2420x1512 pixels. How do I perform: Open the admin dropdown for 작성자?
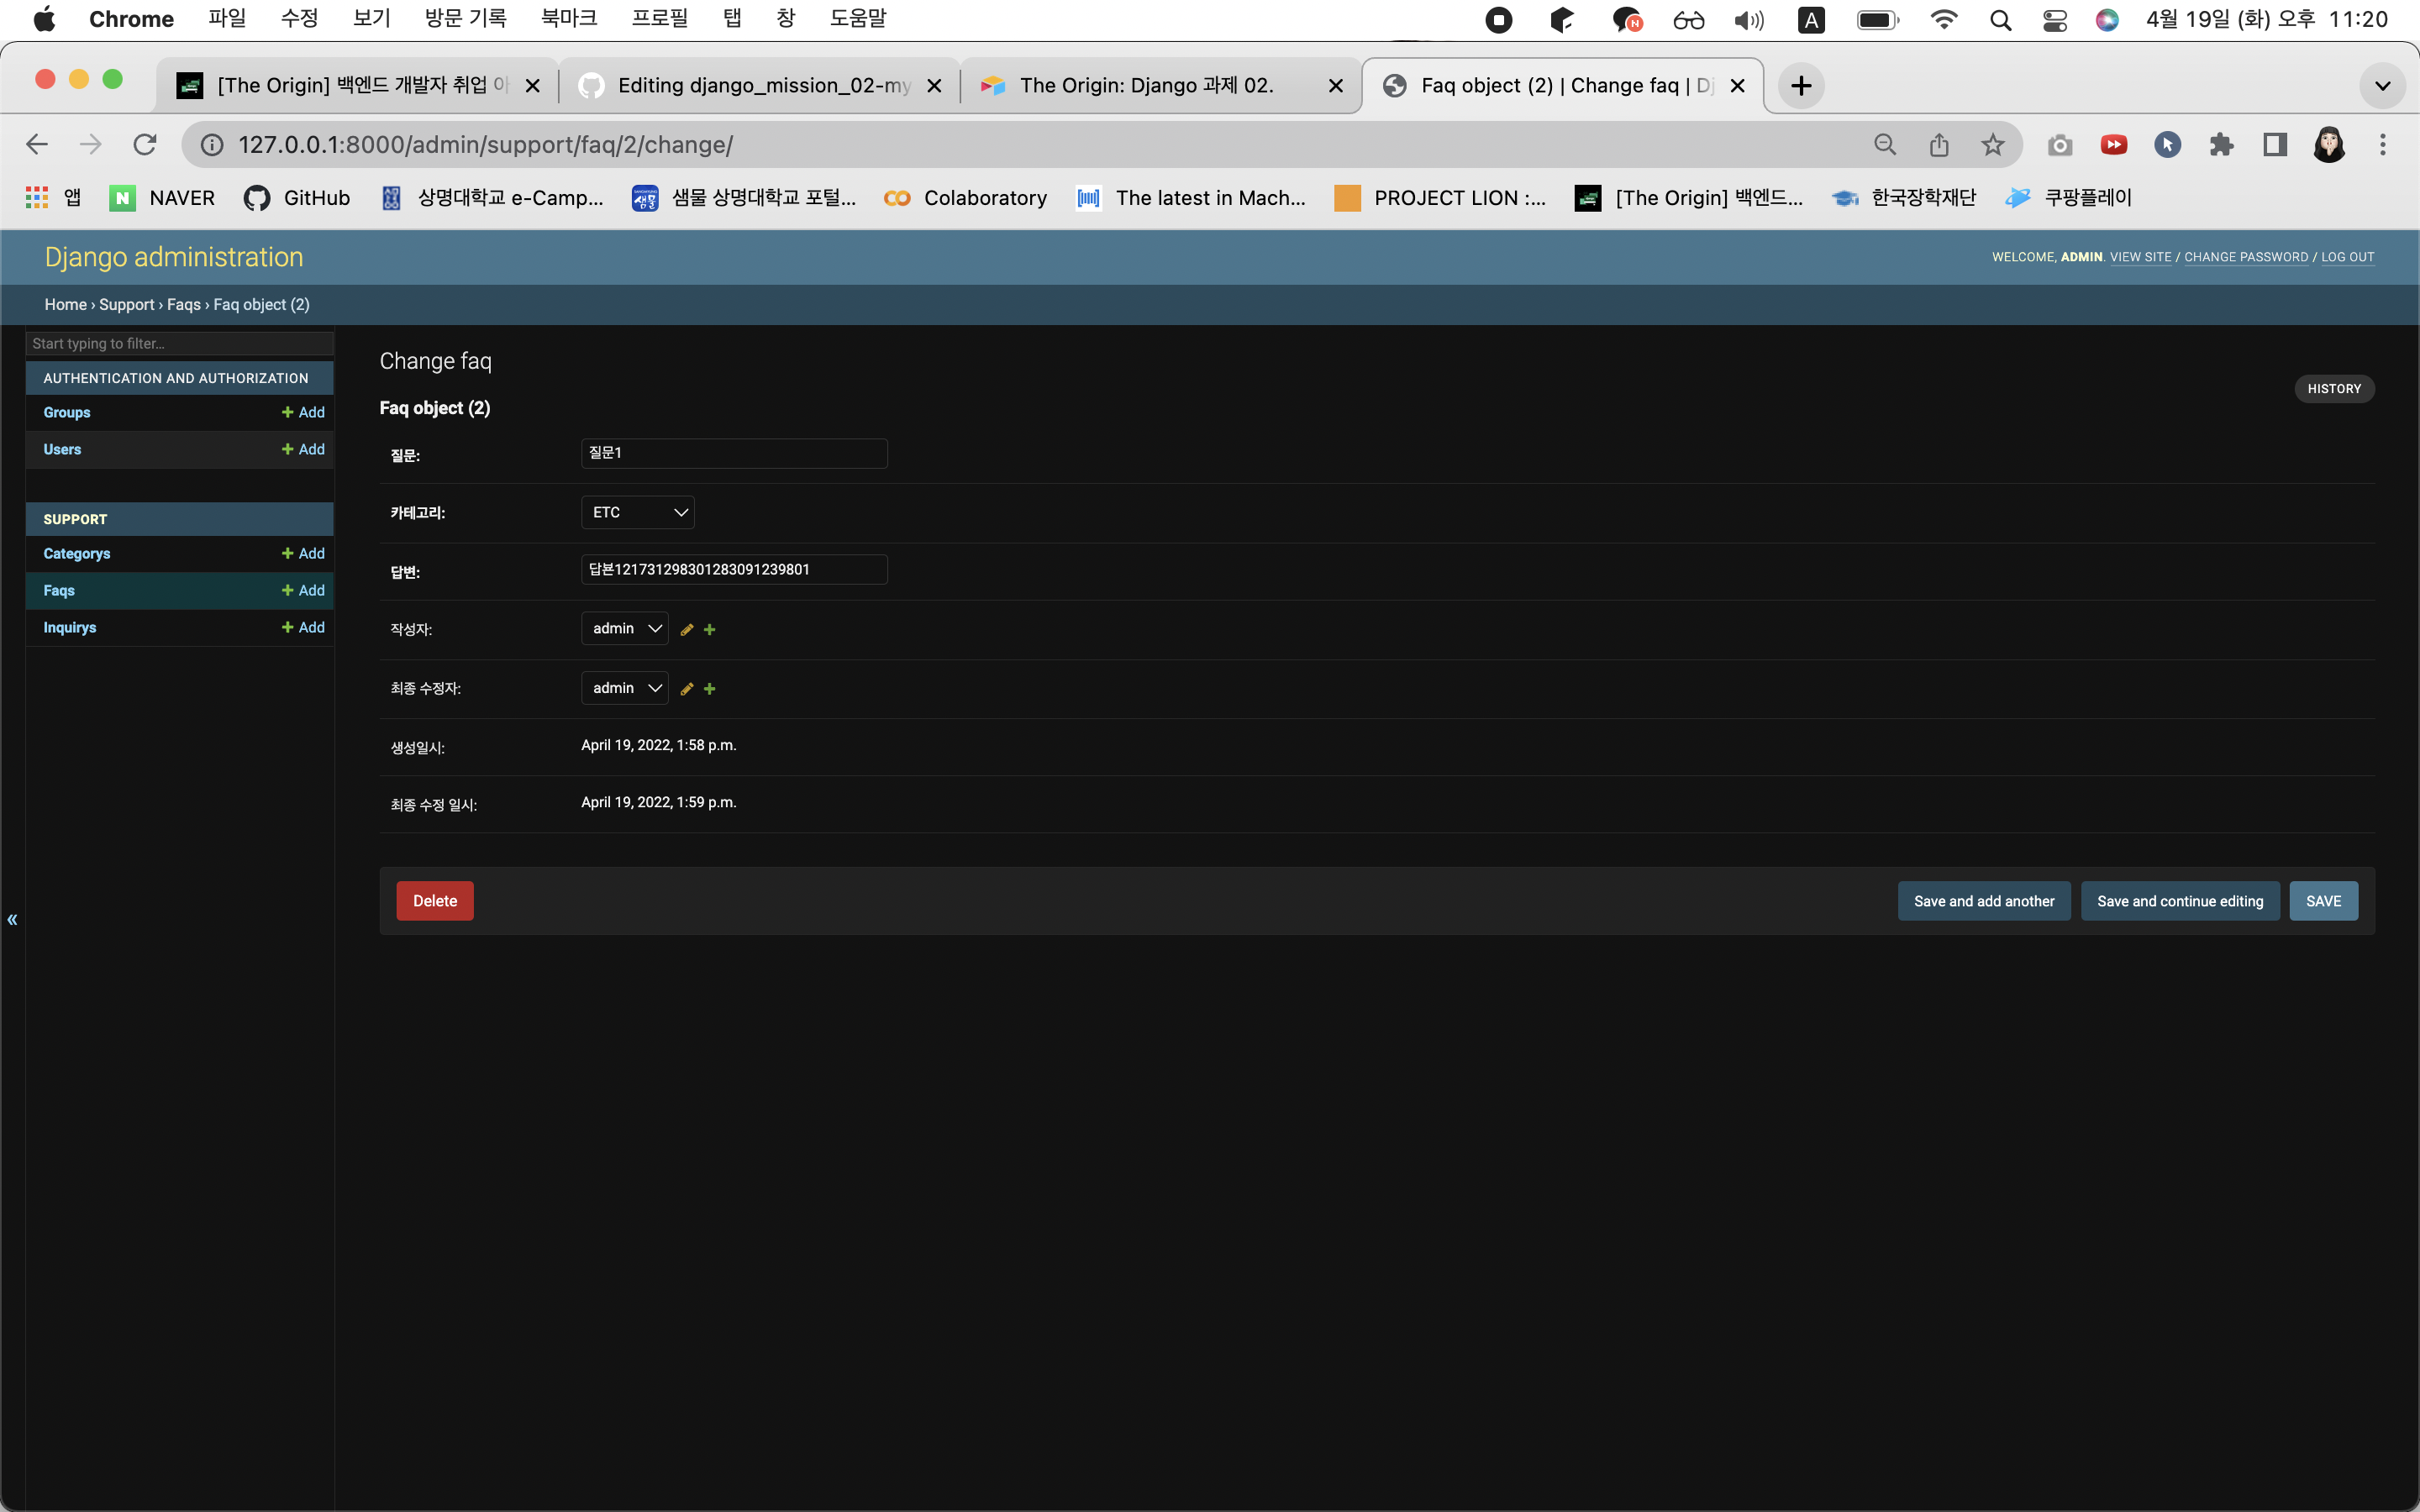(x=624, y=628)
